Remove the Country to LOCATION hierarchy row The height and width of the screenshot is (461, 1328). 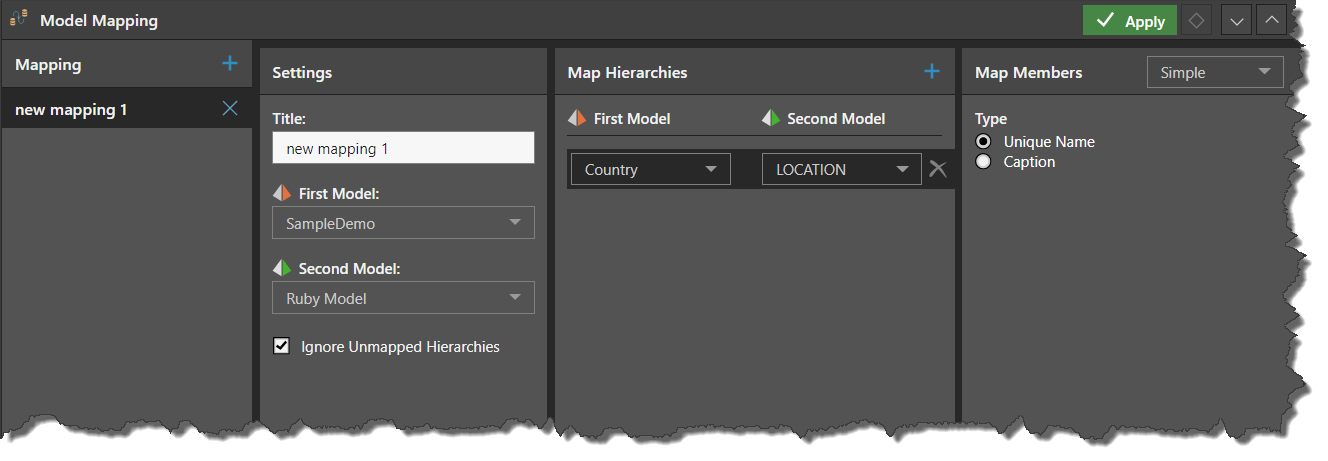pos(937,169)
